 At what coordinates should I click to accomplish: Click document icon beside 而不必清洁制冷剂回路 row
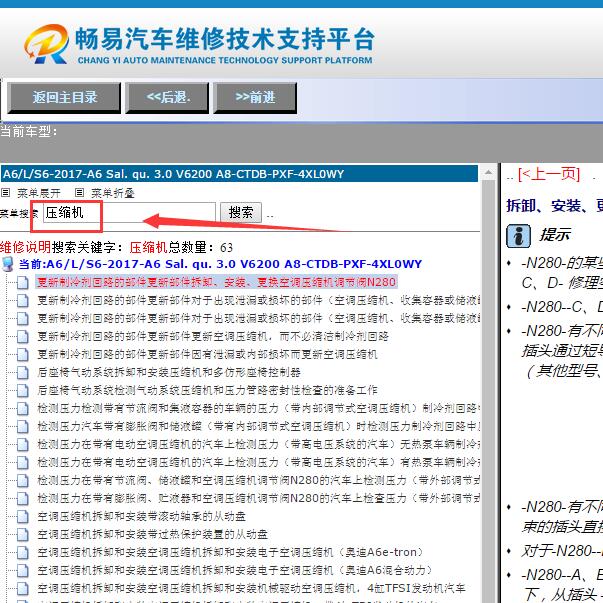click(23, 336)
